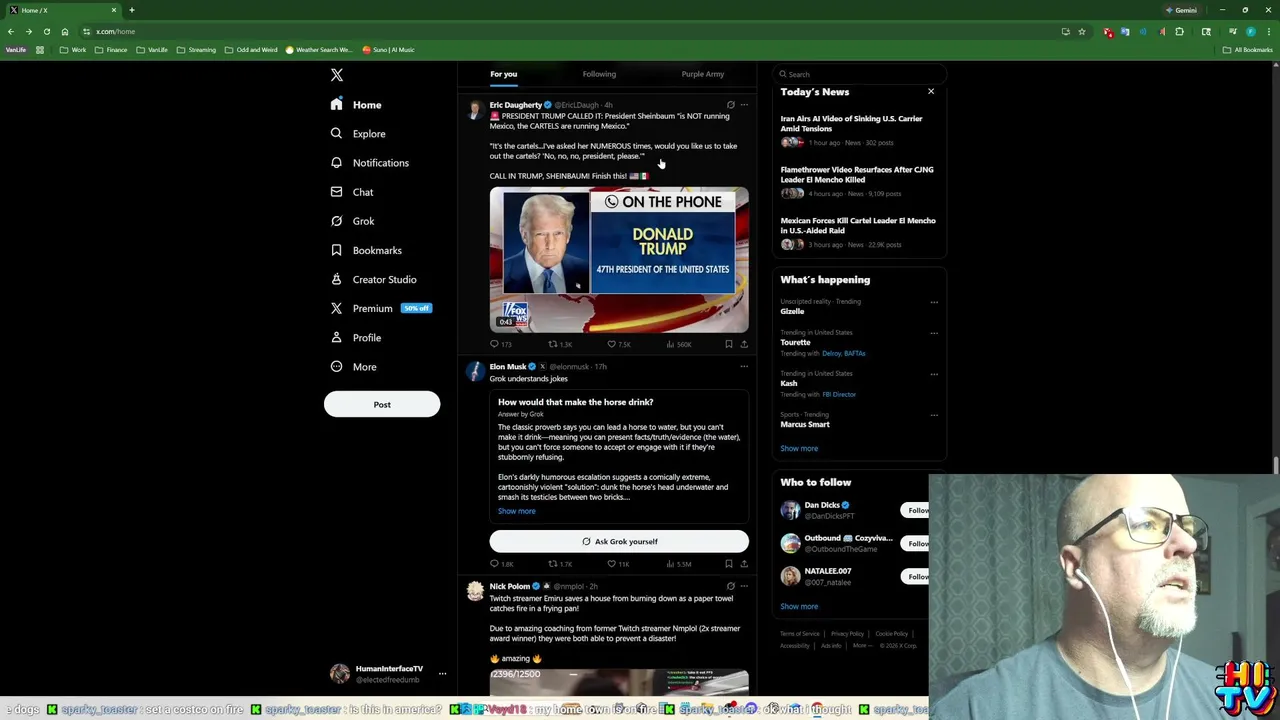Screen dimensions: 1280x720
Task: Click the Post button
Action: click(x=382, y=404)
